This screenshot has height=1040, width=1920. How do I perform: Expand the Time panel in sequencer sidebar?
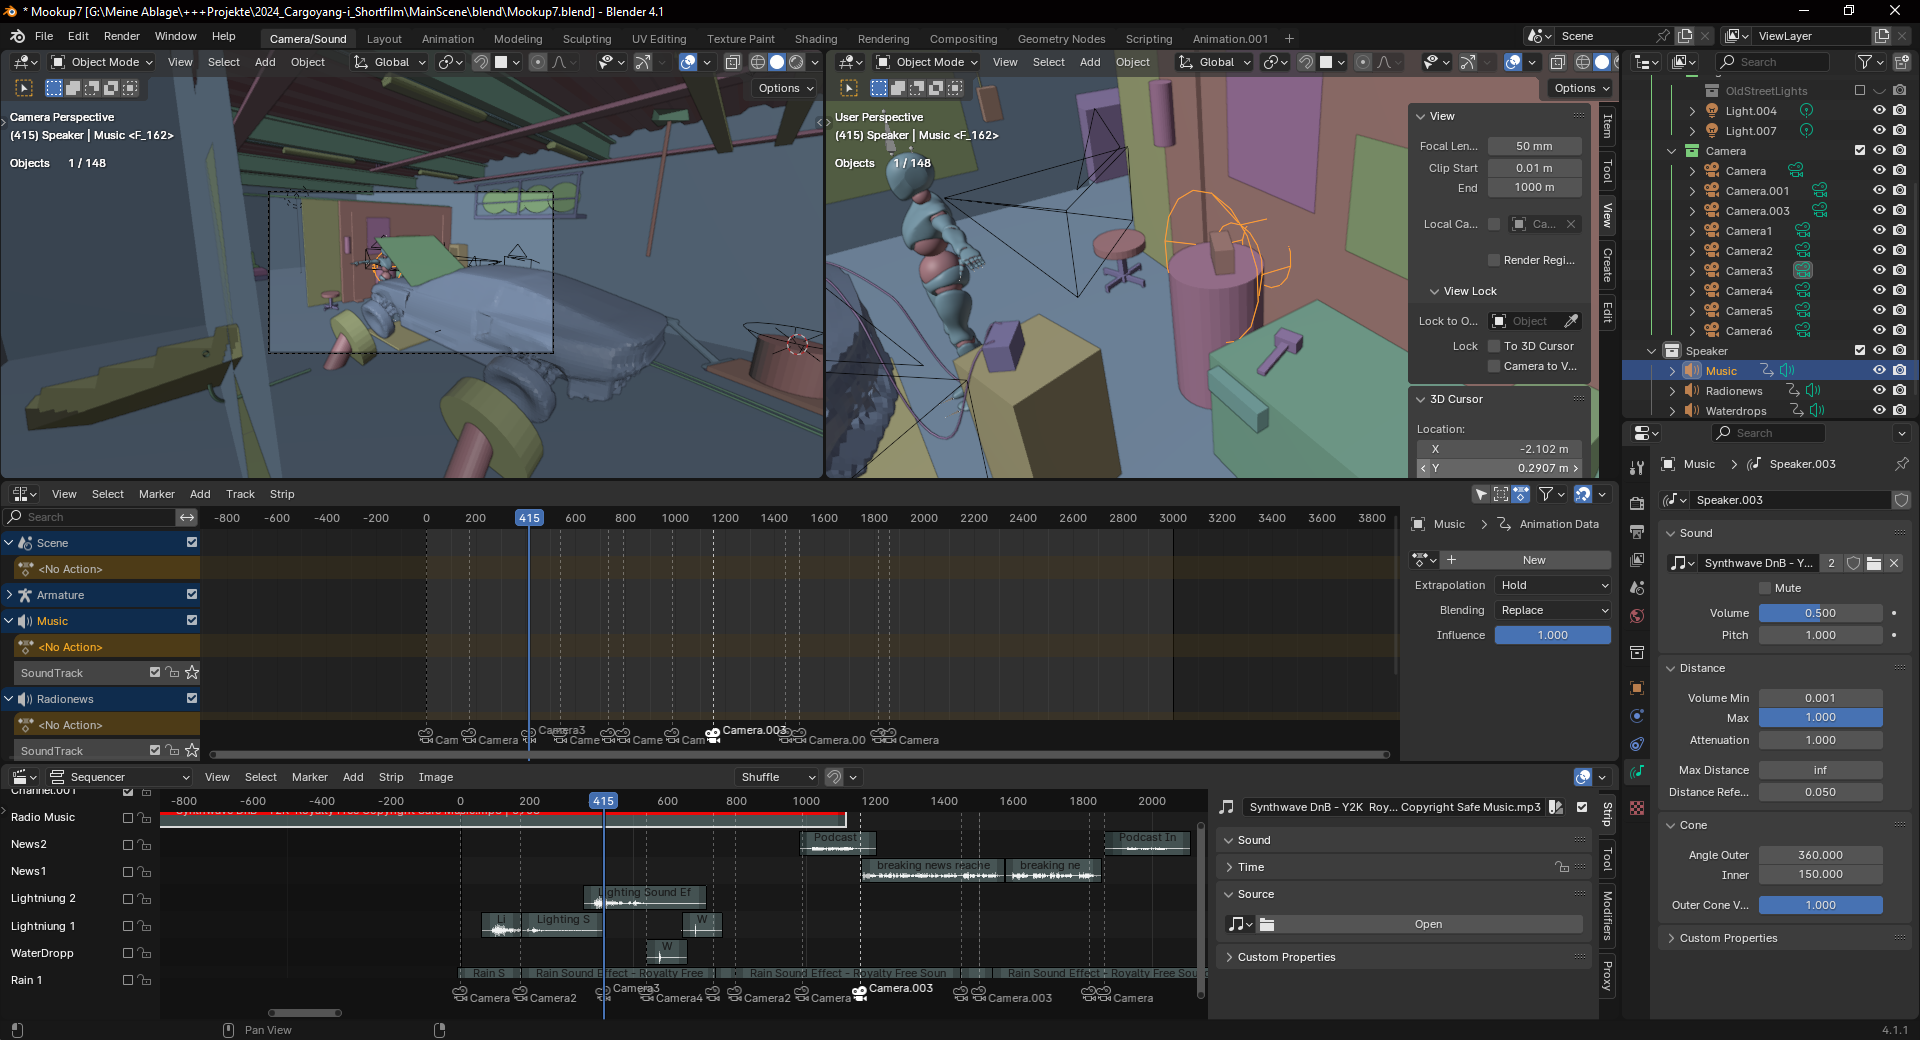(1250, 867)
